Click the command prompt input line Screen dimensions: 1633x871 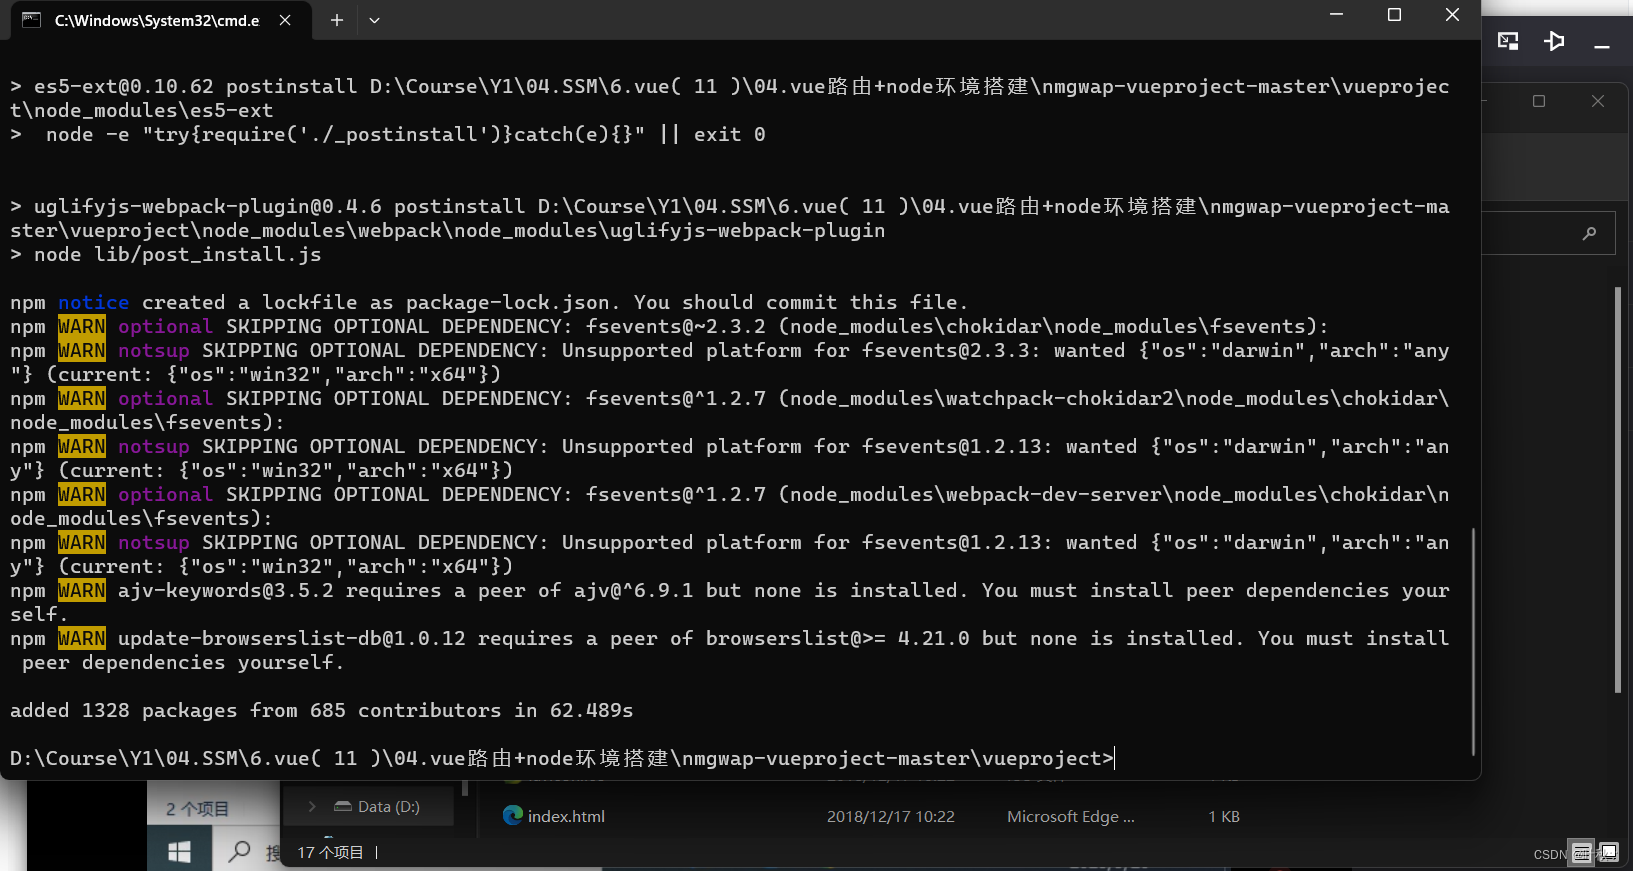562,758
